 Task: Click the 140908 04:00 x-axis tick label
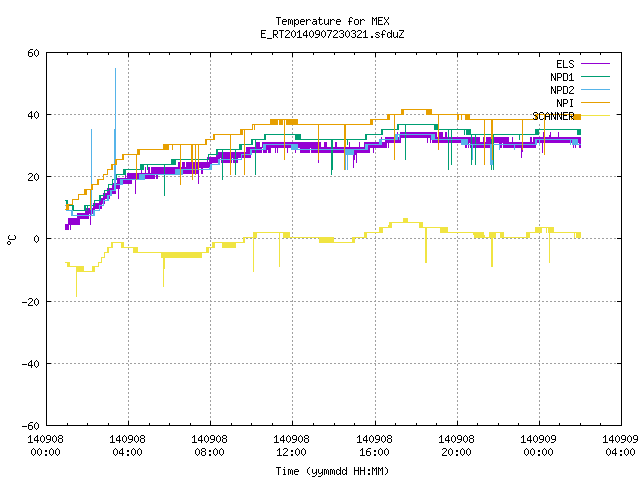127,446
